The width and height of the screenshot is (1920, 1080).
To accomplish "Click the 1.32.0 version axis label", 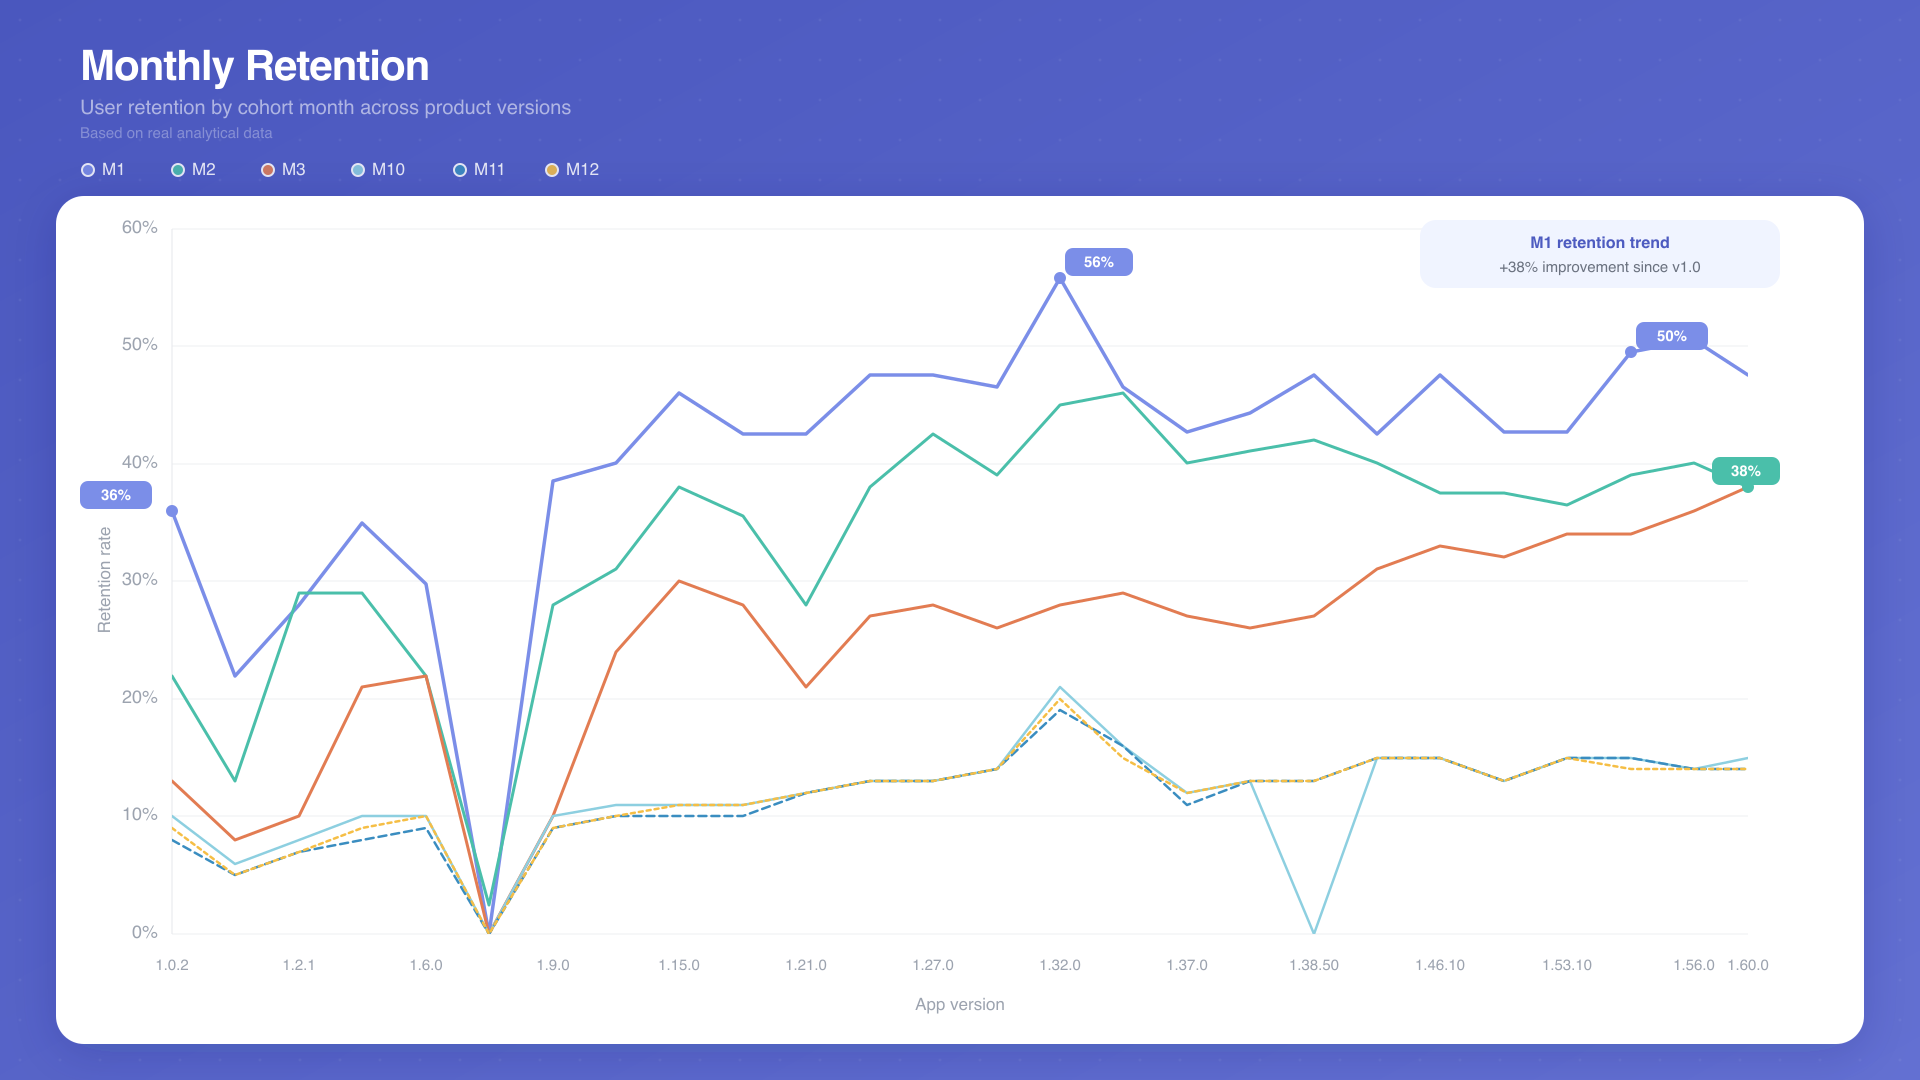I will coord(1059,965).
